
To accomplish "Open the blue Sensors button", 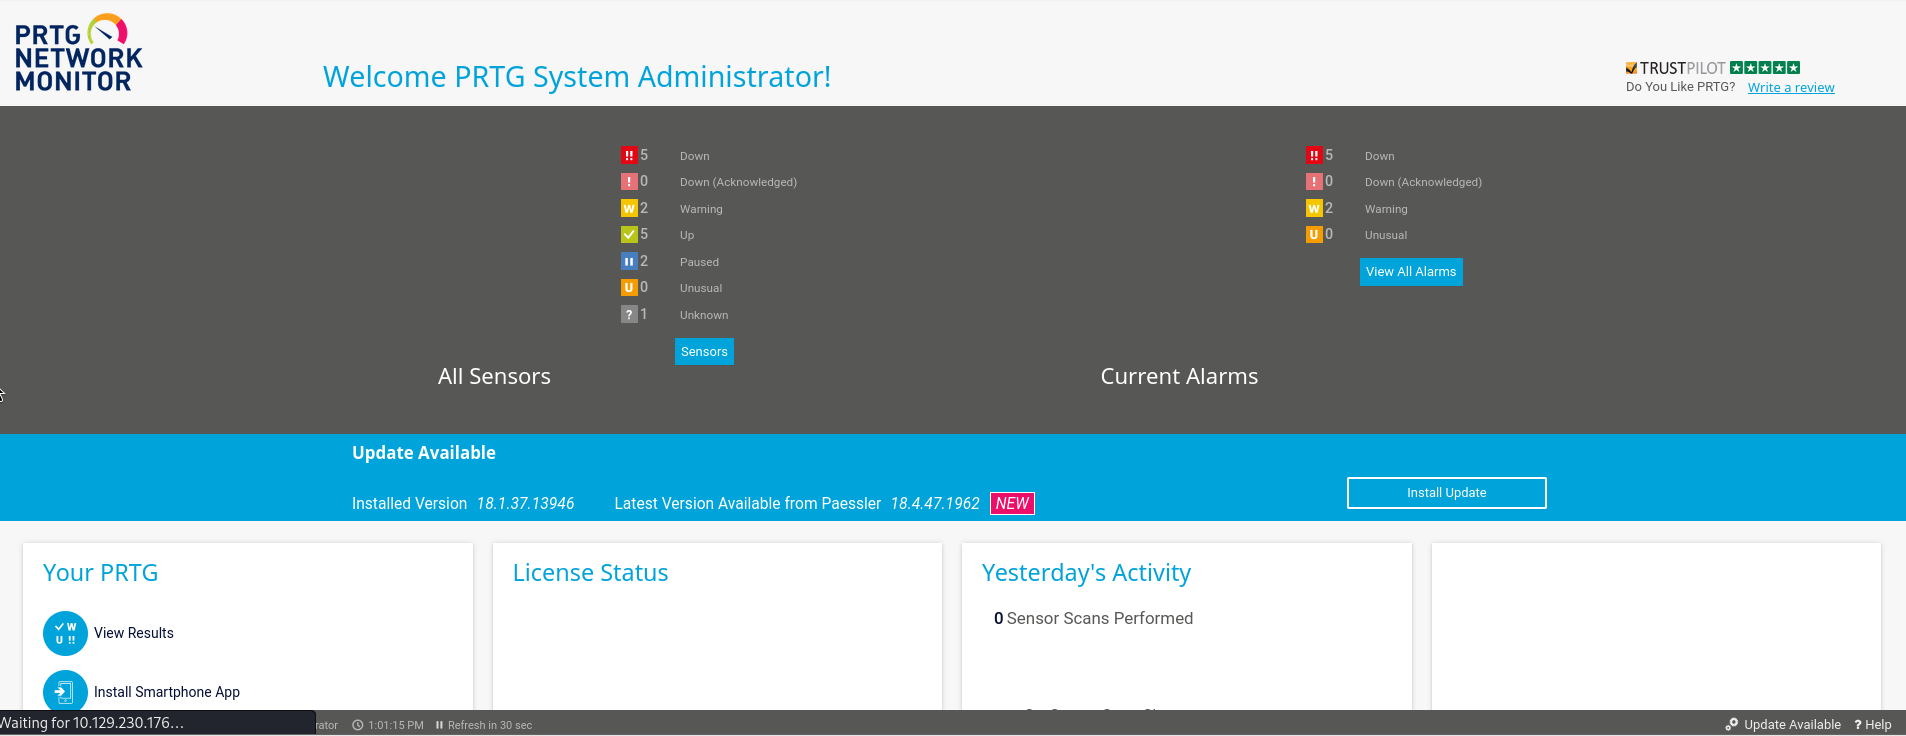I will pos(704,352).
